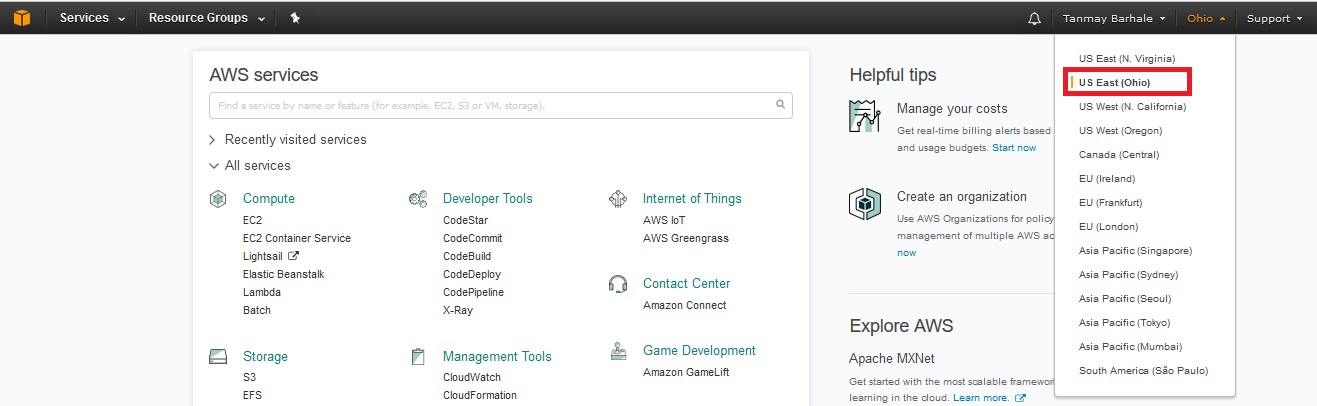Expand Recently visited services section
Screen dimensions: 1317x406
(288, 140)
